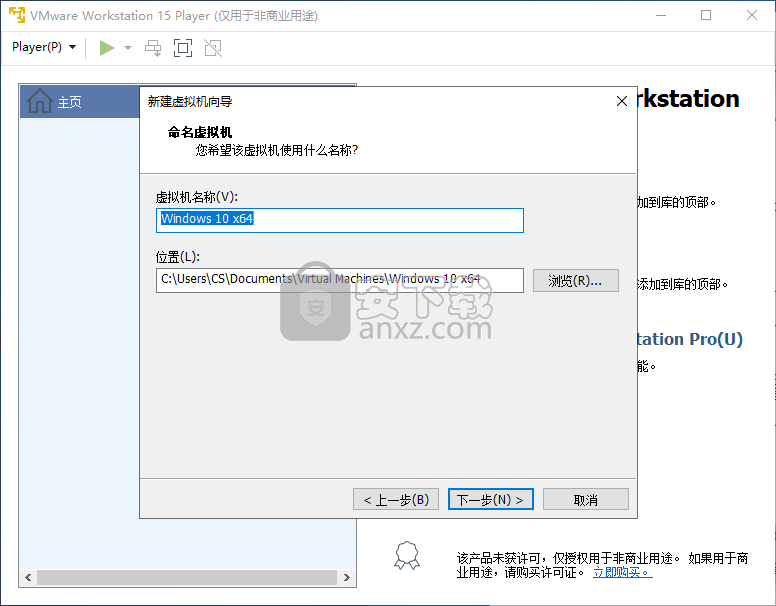Close the VMware Workstation Player window
This screenshot has width=776, height=606.
752,15
